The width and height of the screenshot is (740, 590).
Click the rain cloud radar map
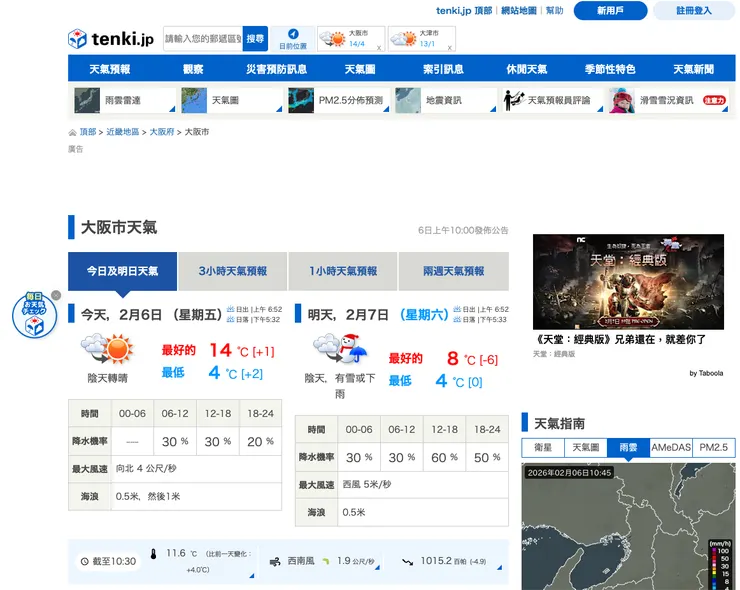tap(628, 526)
